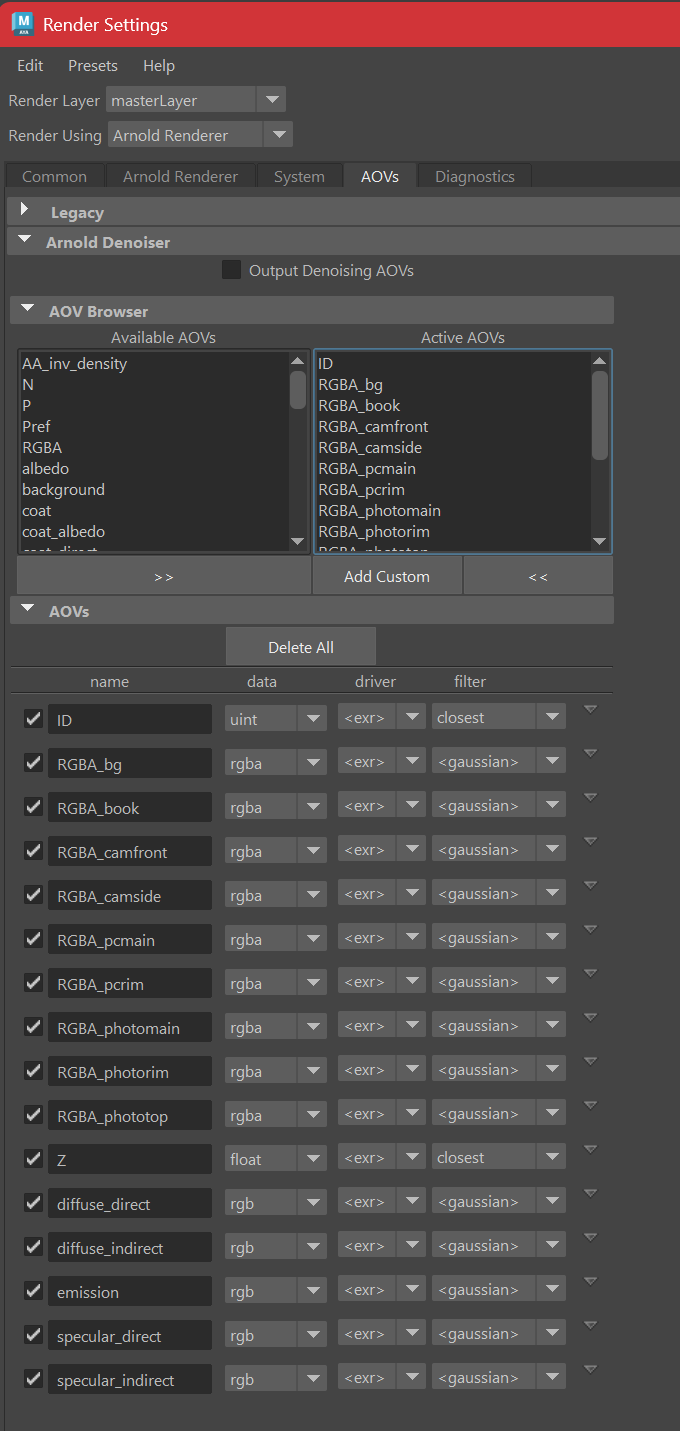The image size is (680, 1431).
Task: Click the Delete All button
Action: click(301, 647)
